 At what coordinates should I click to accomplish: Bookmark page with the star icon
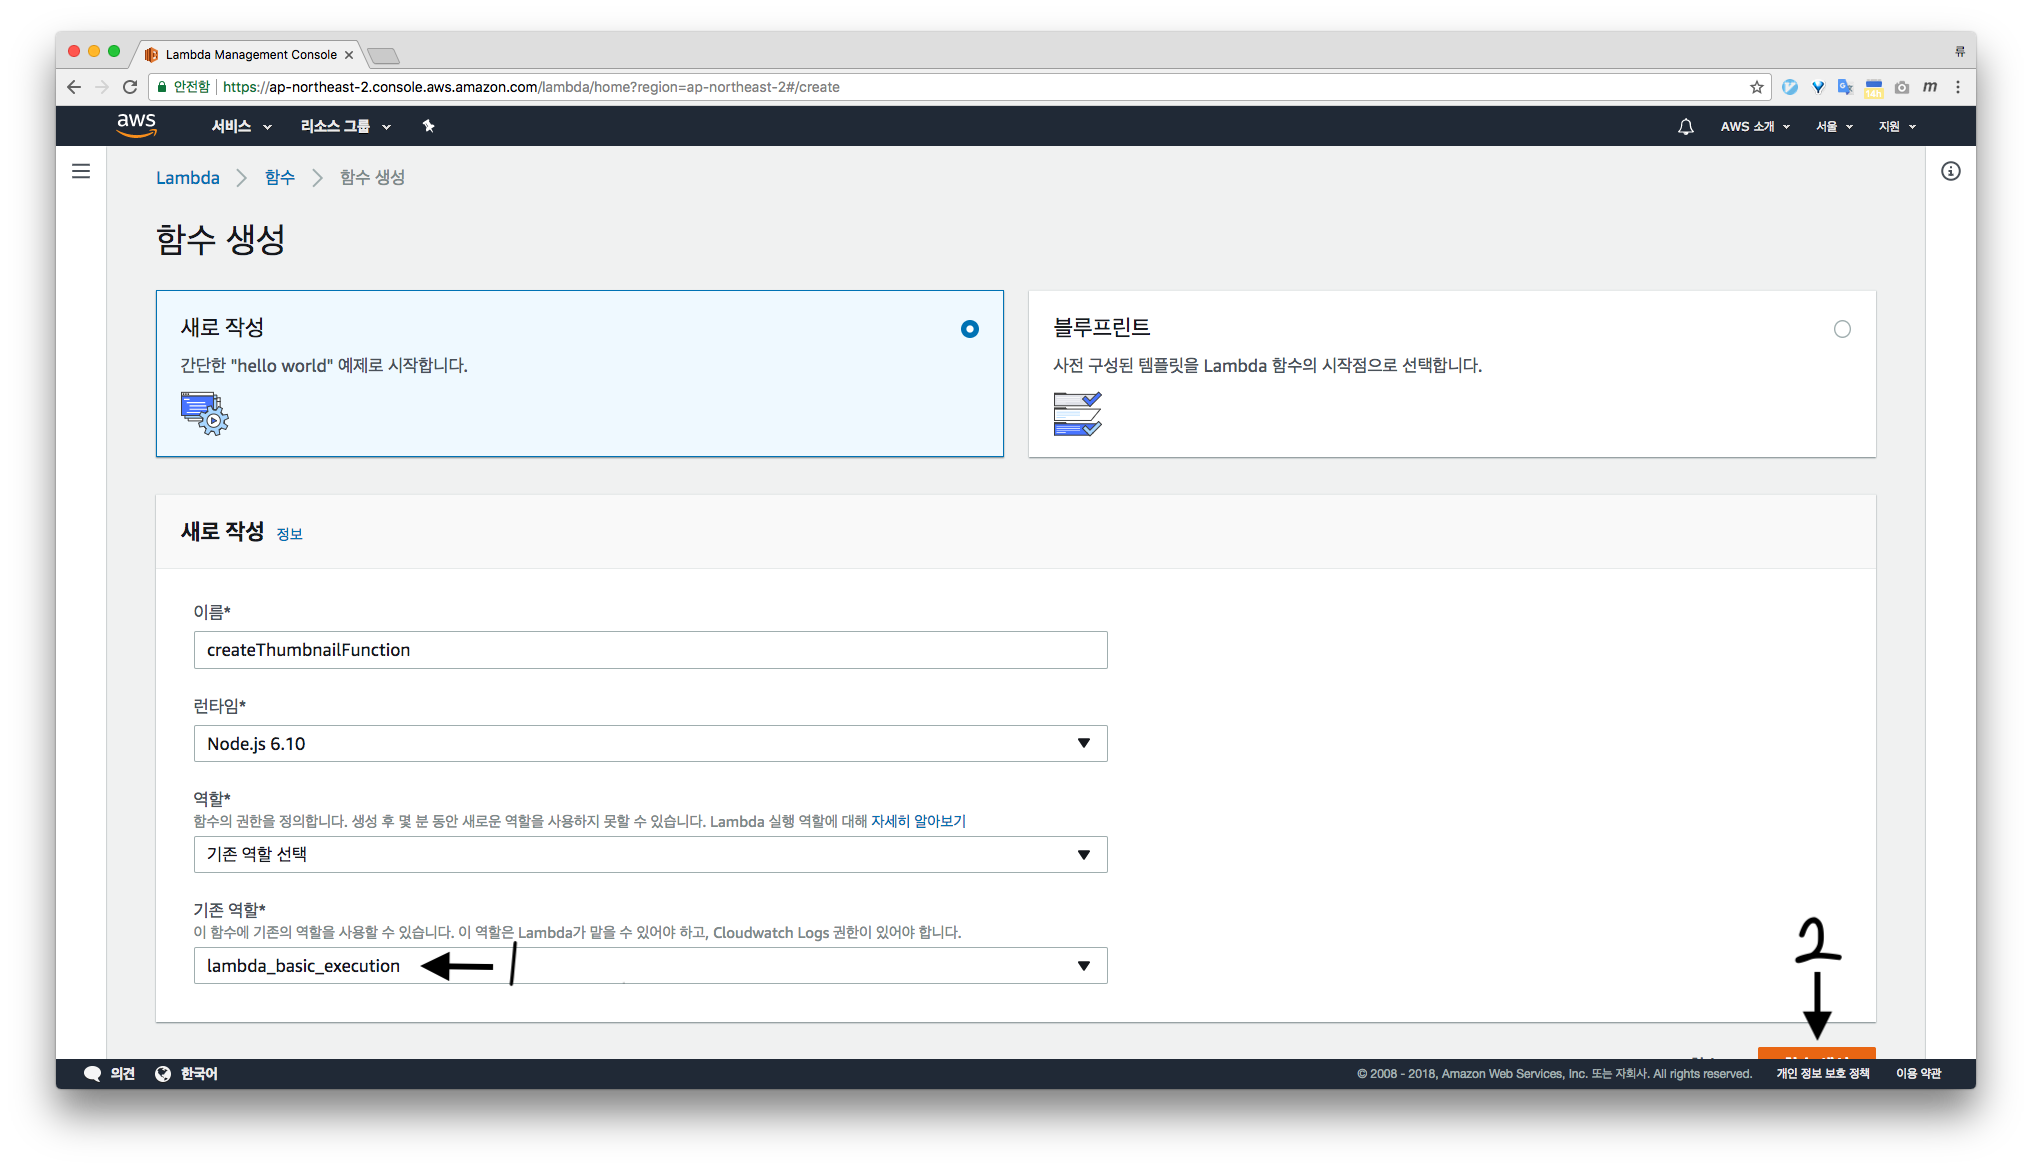tap(1756, 87)
